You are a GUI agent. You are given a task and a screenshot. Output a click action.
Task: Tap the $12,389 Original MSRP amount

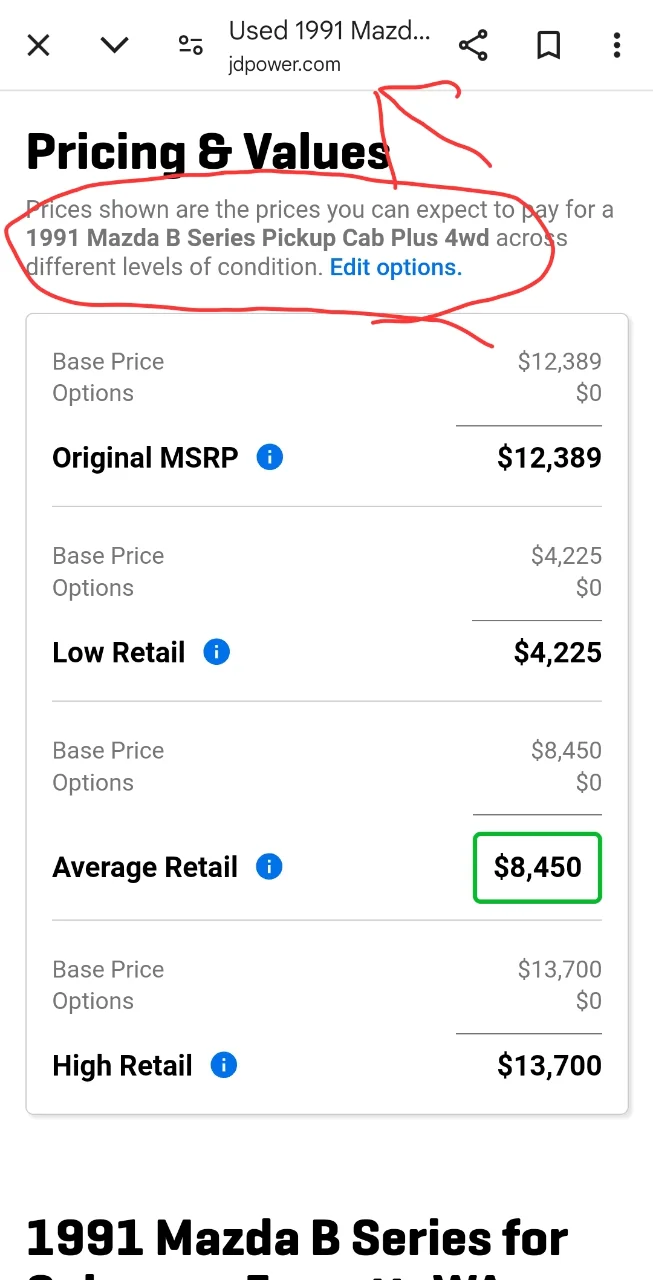[x=549, y=458]
